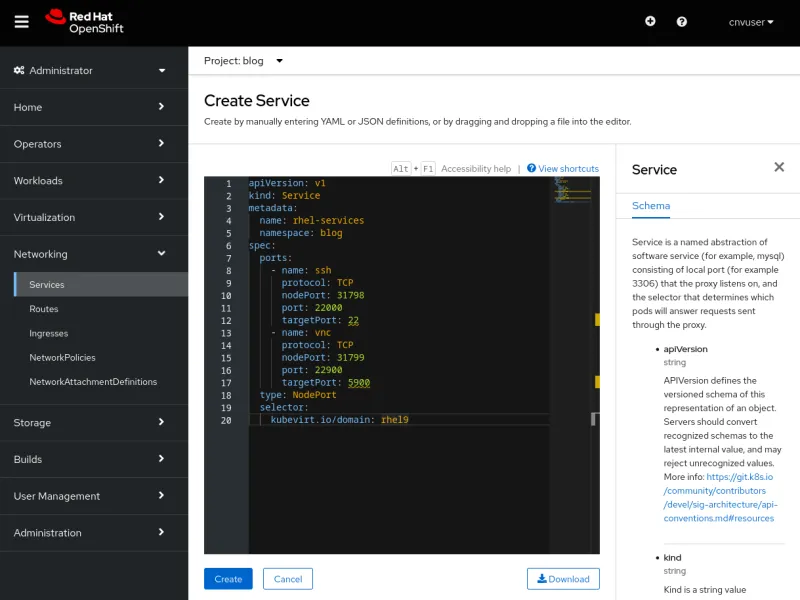Open the navigation hamburger menu
The width and height of the screenshot is (800, 600).
coord(22,21)
